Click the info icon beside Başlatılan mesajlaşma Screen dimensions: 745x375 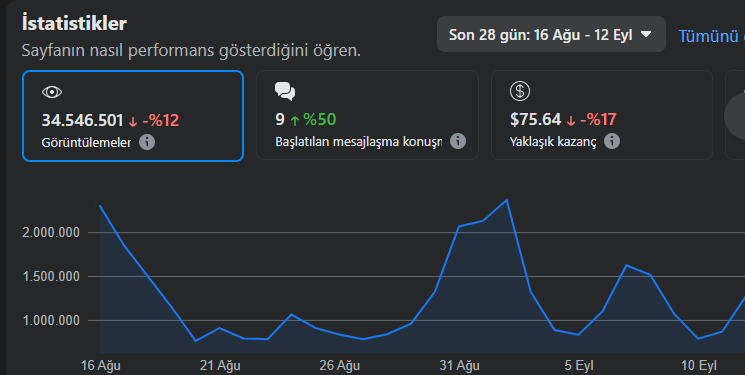(458, 141)
